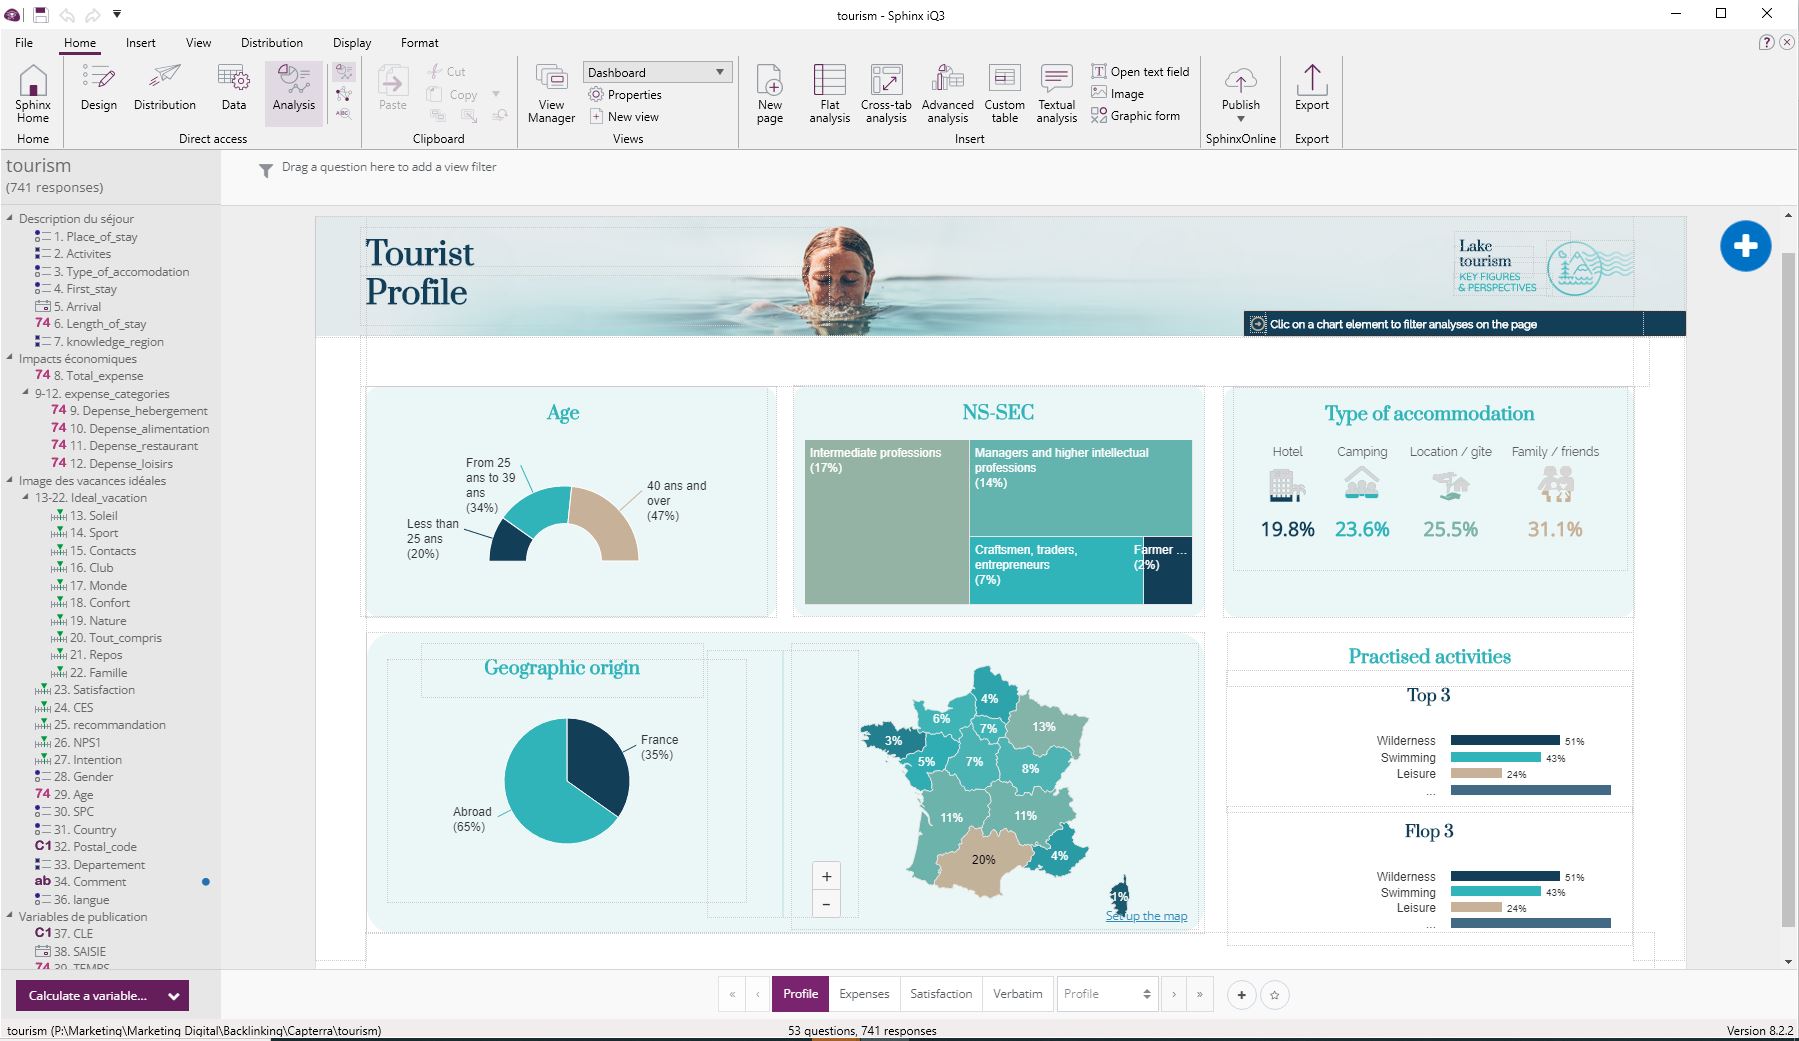This screenshot has height=1041, width=1799.
Task: Click the Export icon
Action: coord(1311,93)
